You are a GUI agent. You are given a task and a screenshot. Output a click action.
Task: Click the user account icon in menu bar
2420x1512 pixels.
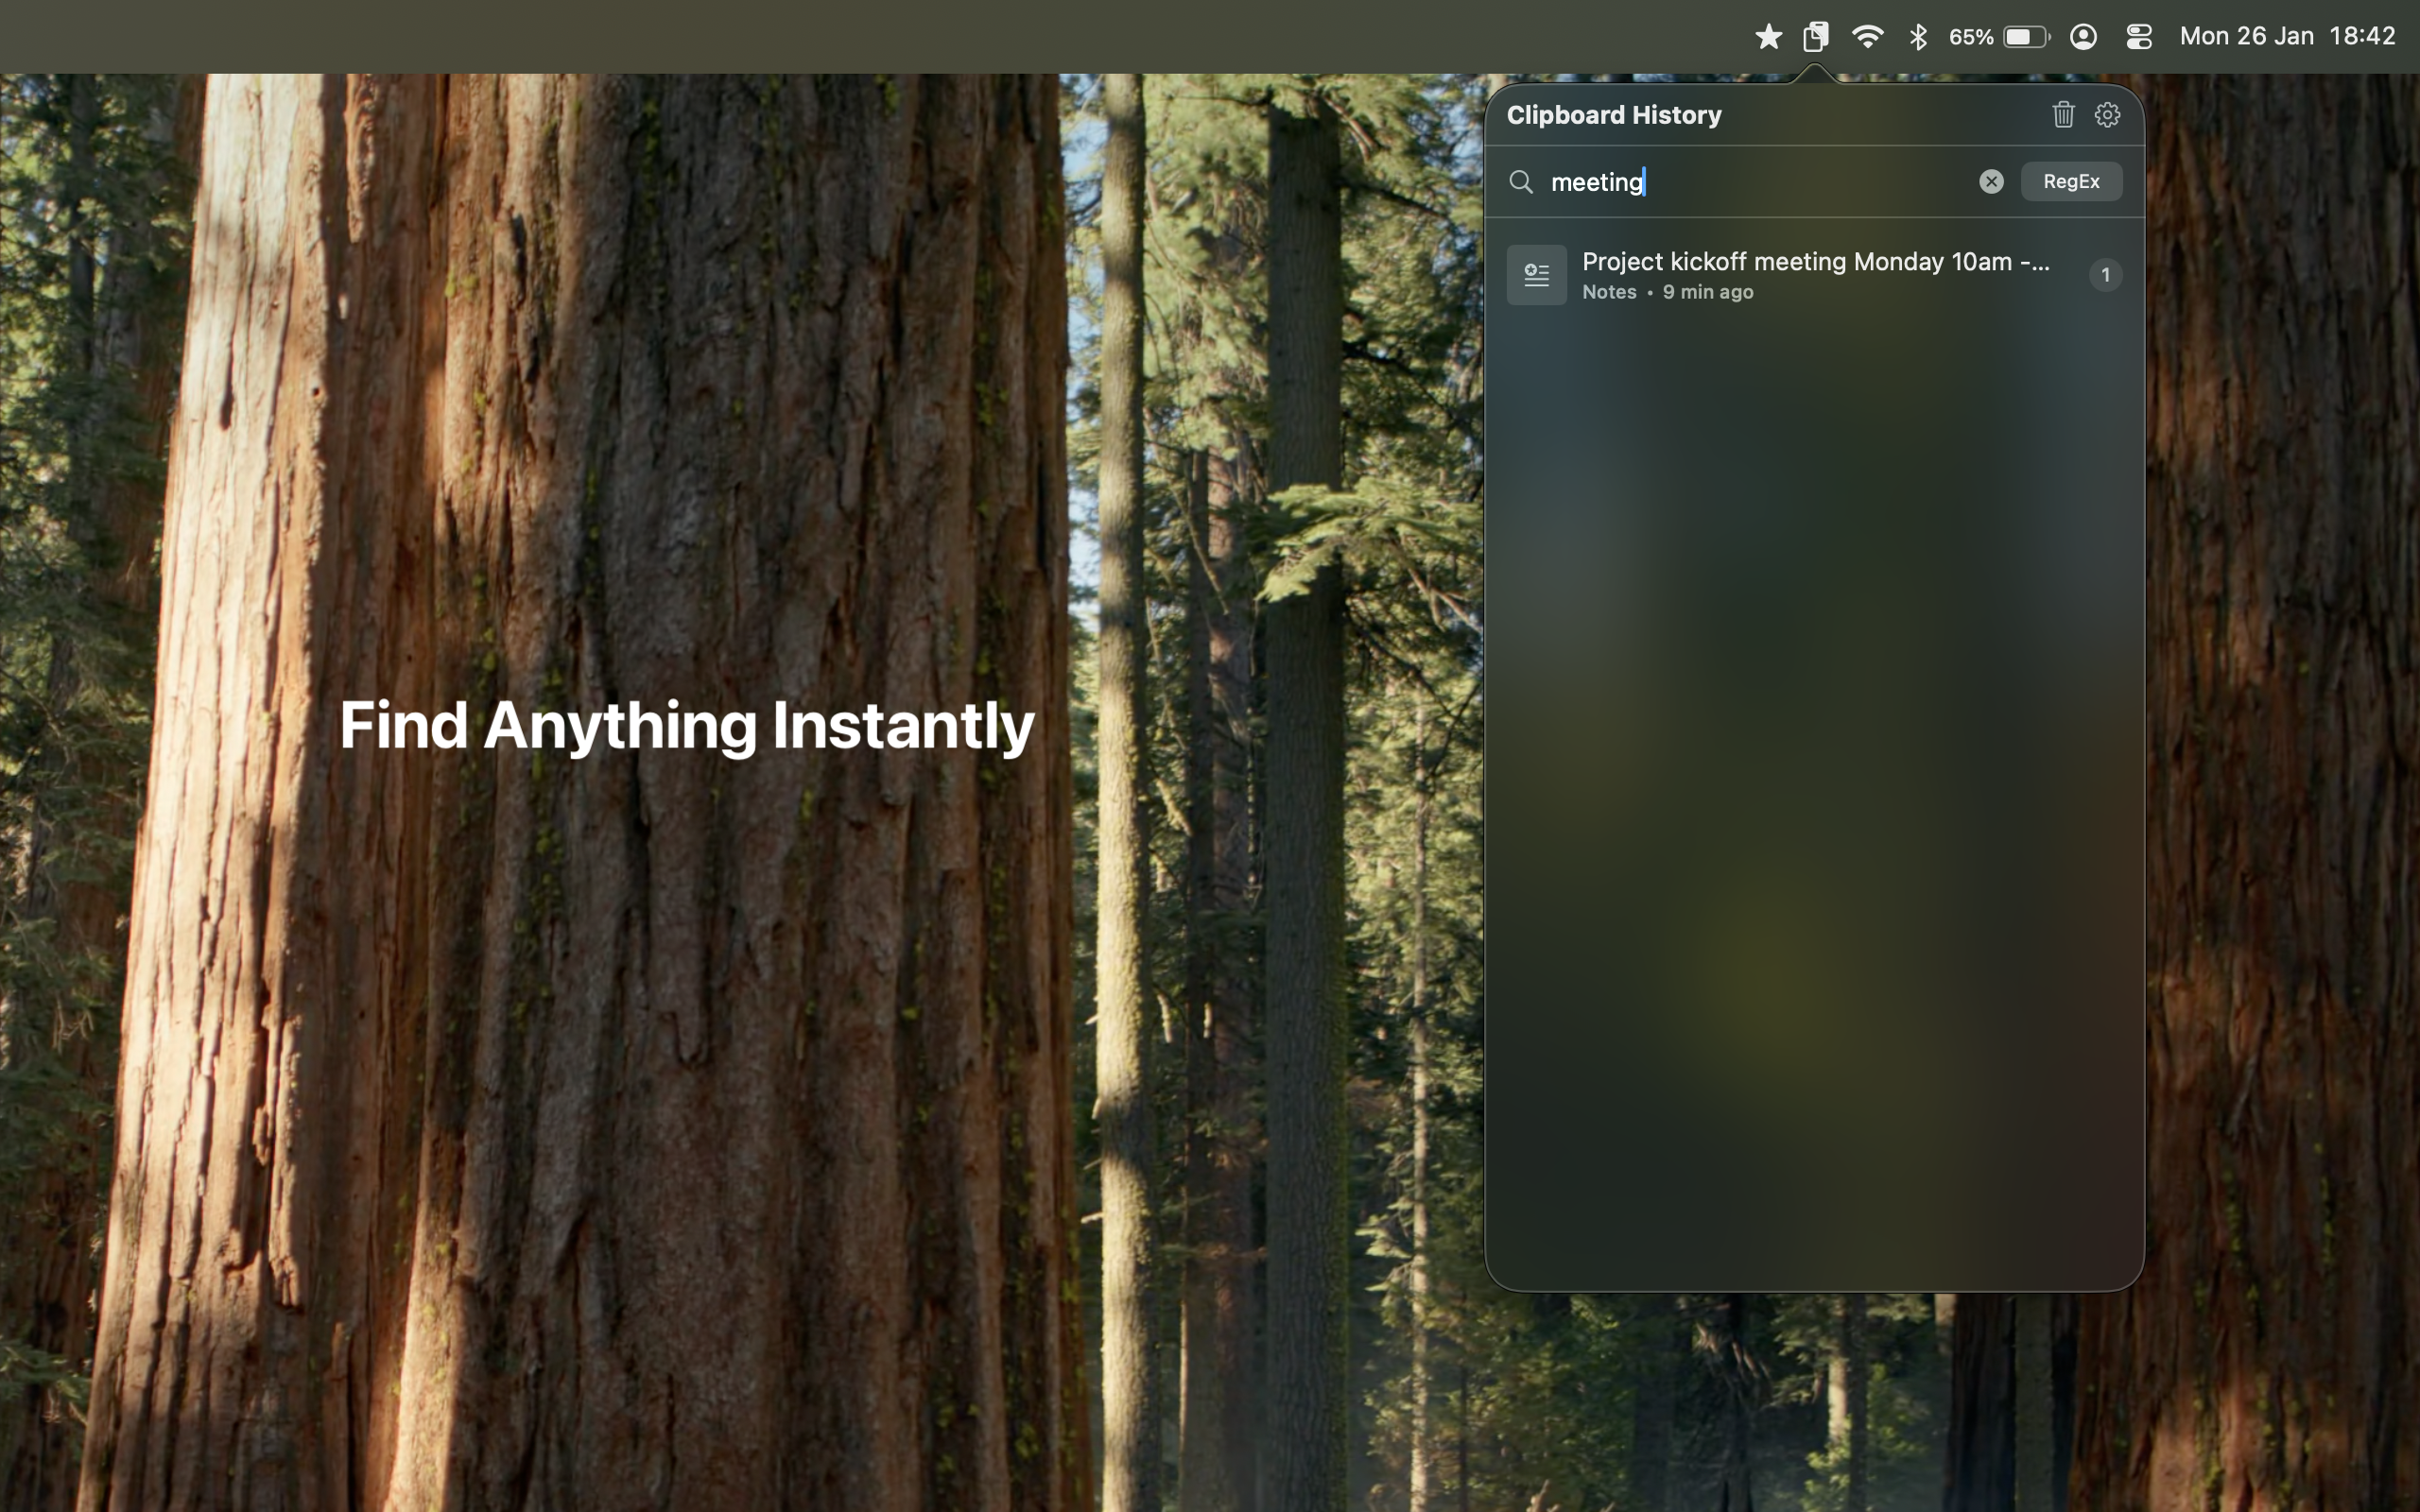point(2082,36)
